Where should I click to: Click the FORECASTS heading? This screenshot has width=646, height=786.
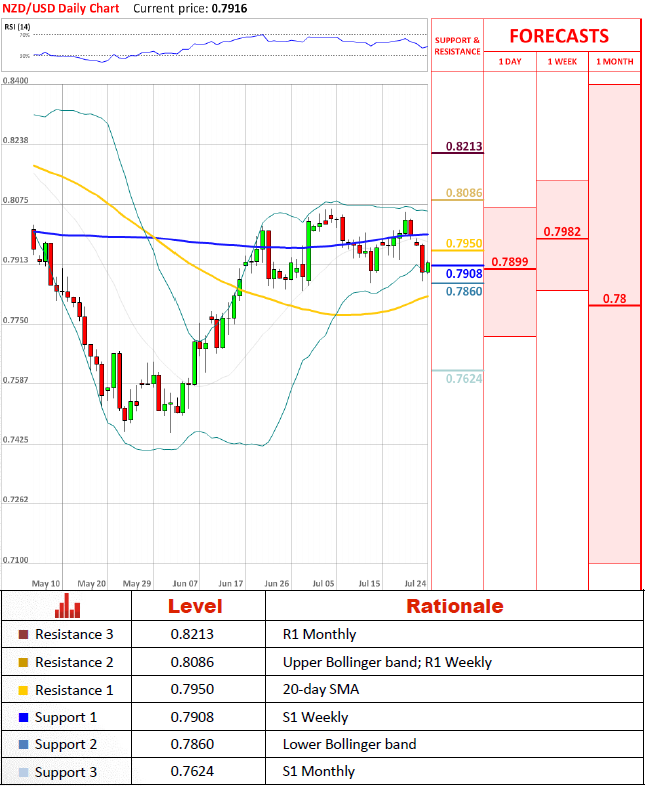[559, 36]
